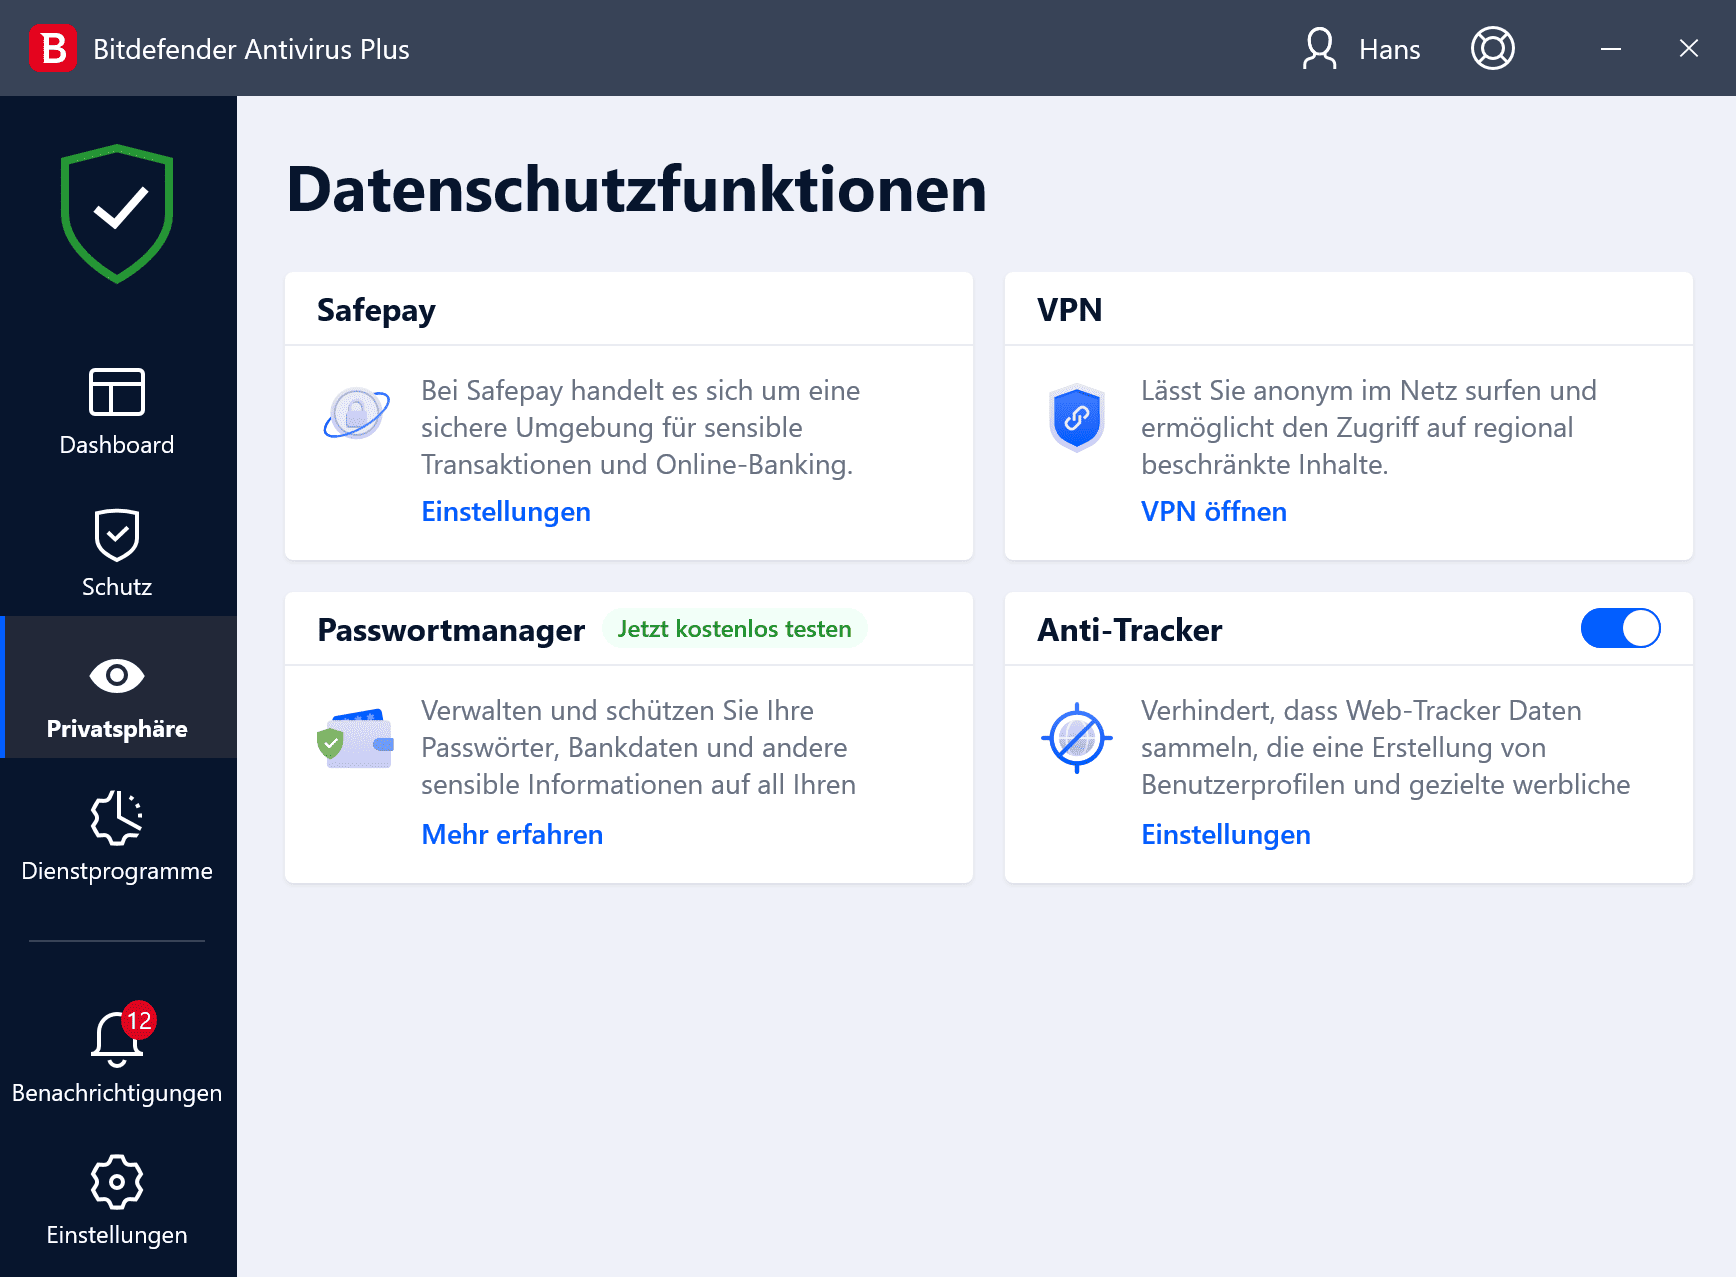1736x1277 pixels.
Task: Open the Einstellungen gear icon in sidebar
Action: tap(117, 1182)
